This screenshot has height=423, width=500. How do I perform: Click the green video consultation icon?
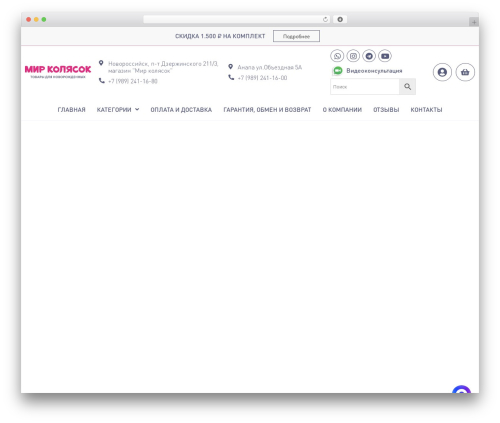pos(338,71)
